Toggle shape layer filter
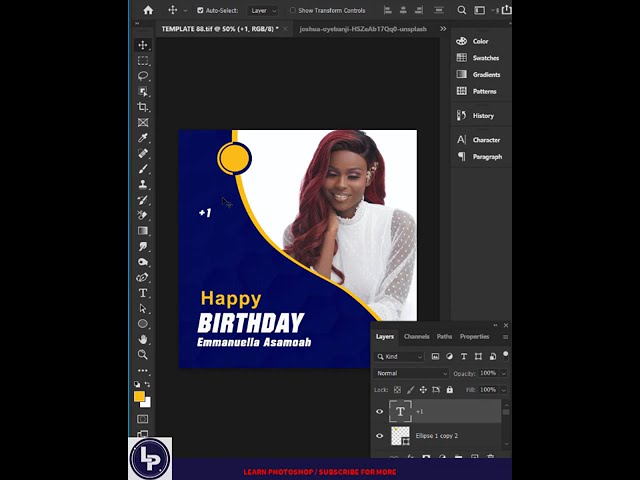640x480 pixels. (x=478, y=356)
